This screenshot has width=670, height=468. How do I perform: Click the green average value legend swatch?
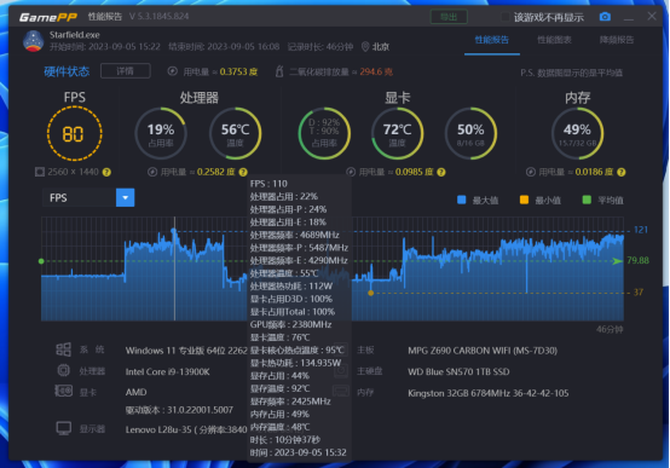587,200
